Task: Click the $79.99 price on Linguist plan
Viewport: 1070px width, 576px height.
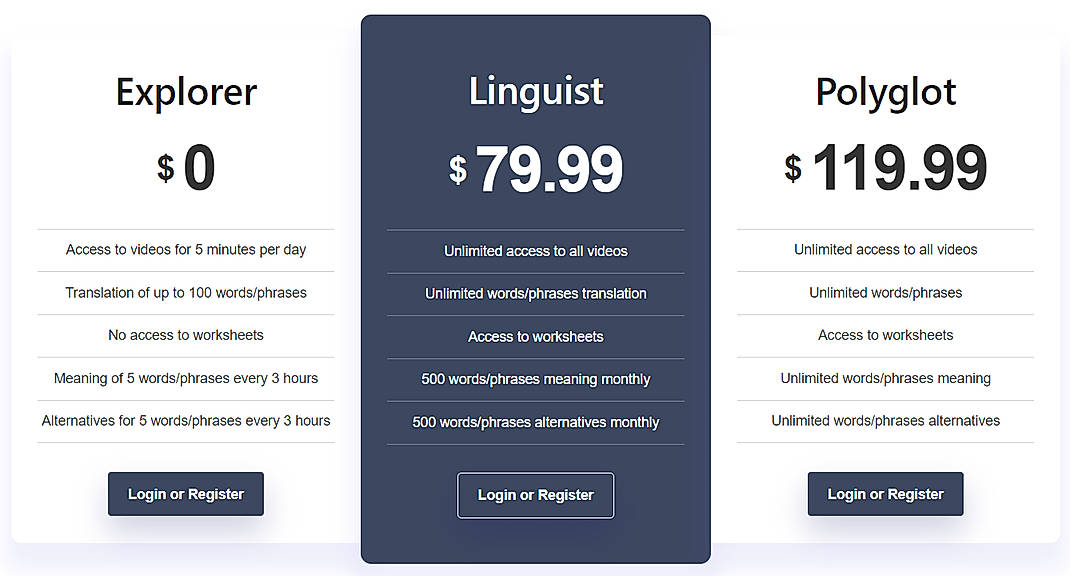Action: tap(535, 168)
